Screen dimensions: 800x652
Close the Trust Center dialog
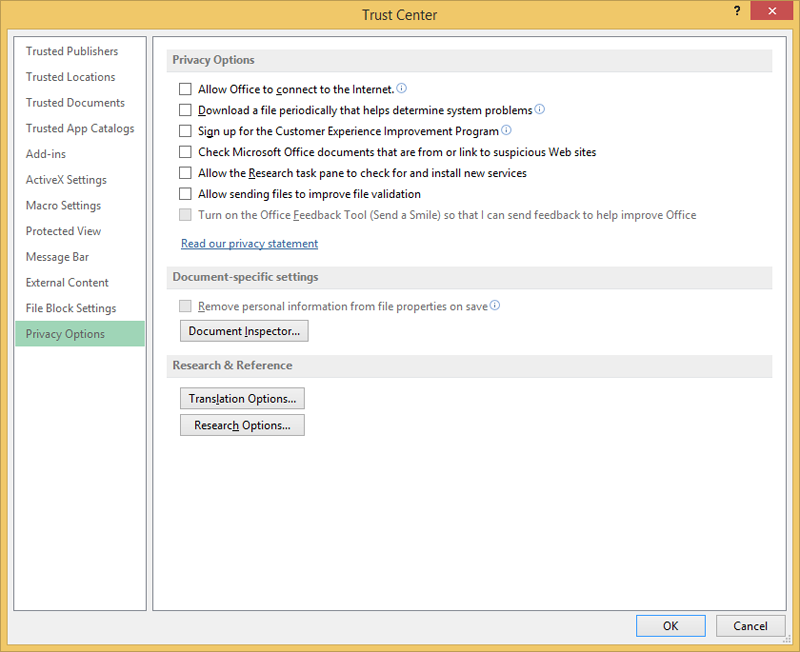(x=772, y=11)
